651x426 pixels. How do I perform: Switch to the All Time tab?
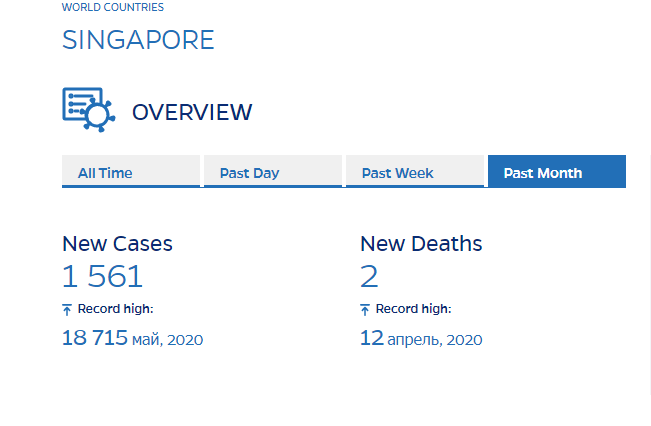click(131, 171)
